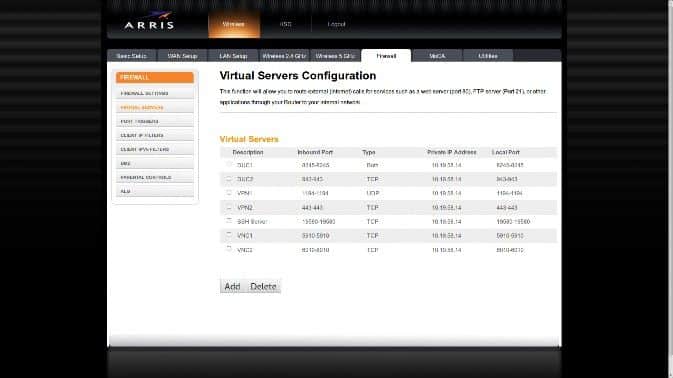Open the LAN Setup tab
This screenshot has height=378, width=673.
[233, 56]
